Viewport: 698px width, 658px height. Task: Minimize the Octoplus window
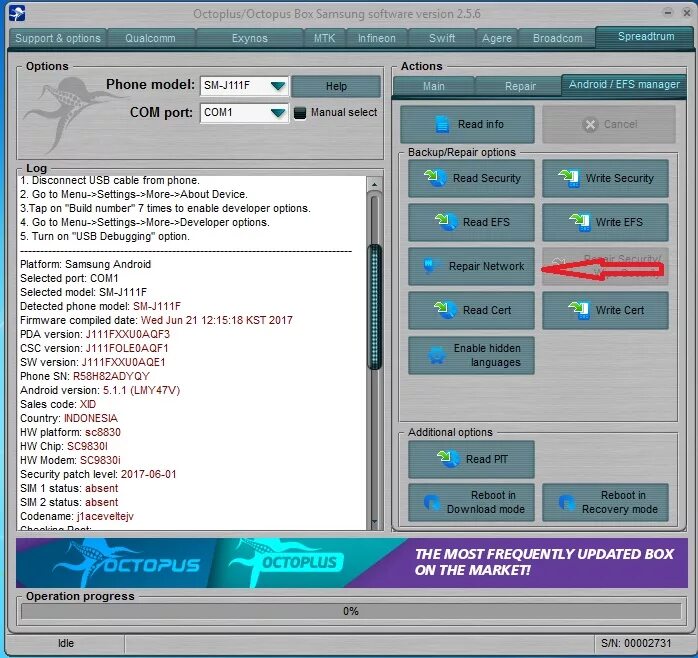point(667,12)
